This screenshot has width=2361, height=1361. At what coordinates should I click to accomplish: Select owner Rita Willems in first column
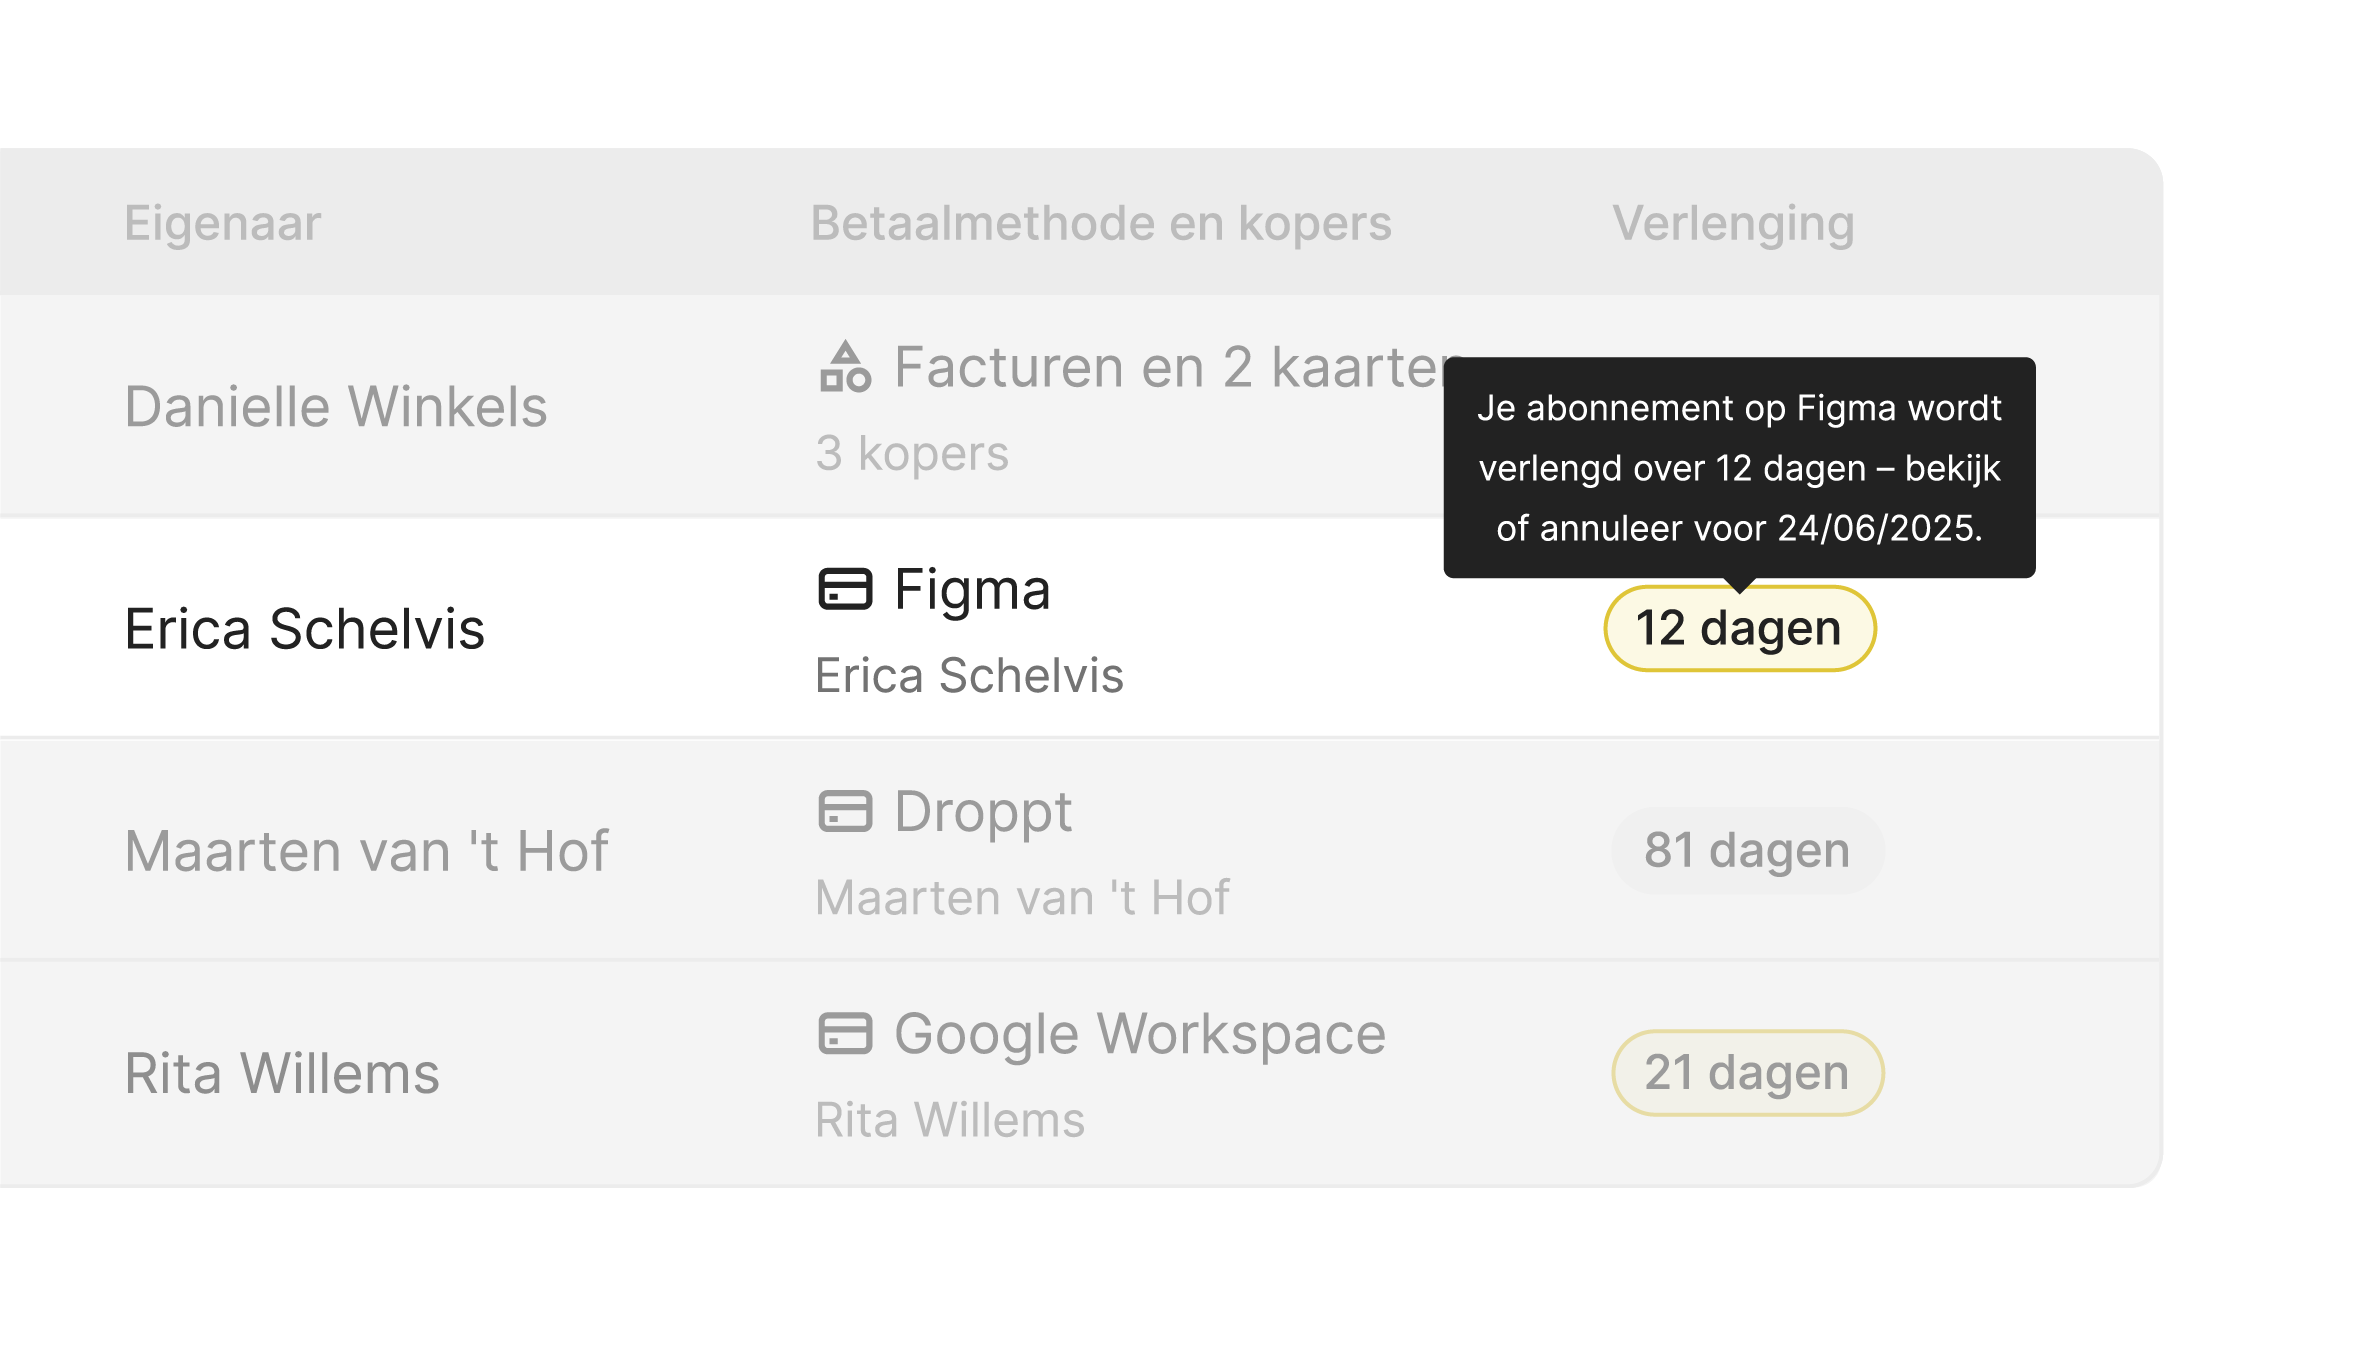click(282, 1073)
